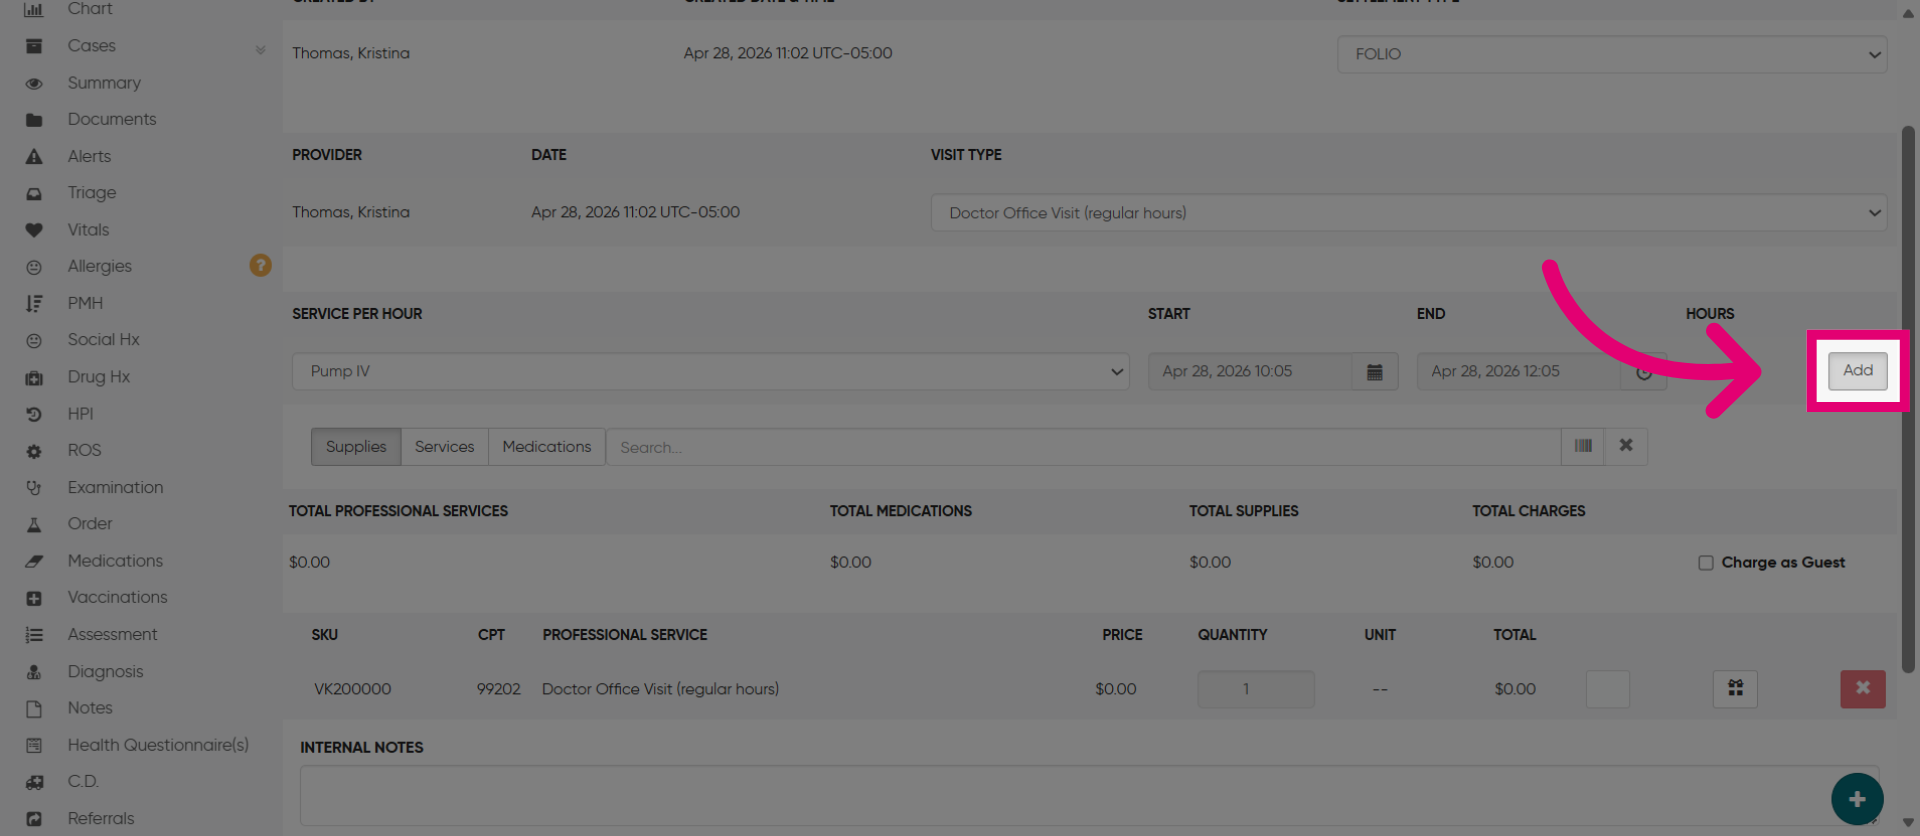Screen dimensions: 1920x836
Task: Click the Order flask icon
Action: [33, 524]
